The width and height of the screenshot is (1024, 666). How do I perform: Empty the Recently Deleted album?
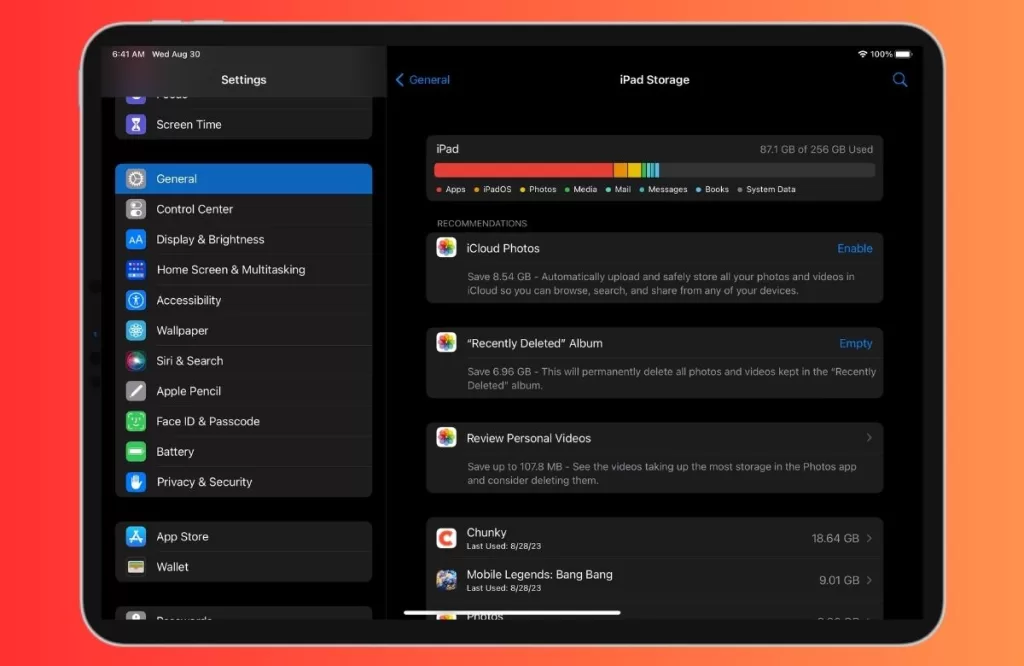tap(856, 343)
